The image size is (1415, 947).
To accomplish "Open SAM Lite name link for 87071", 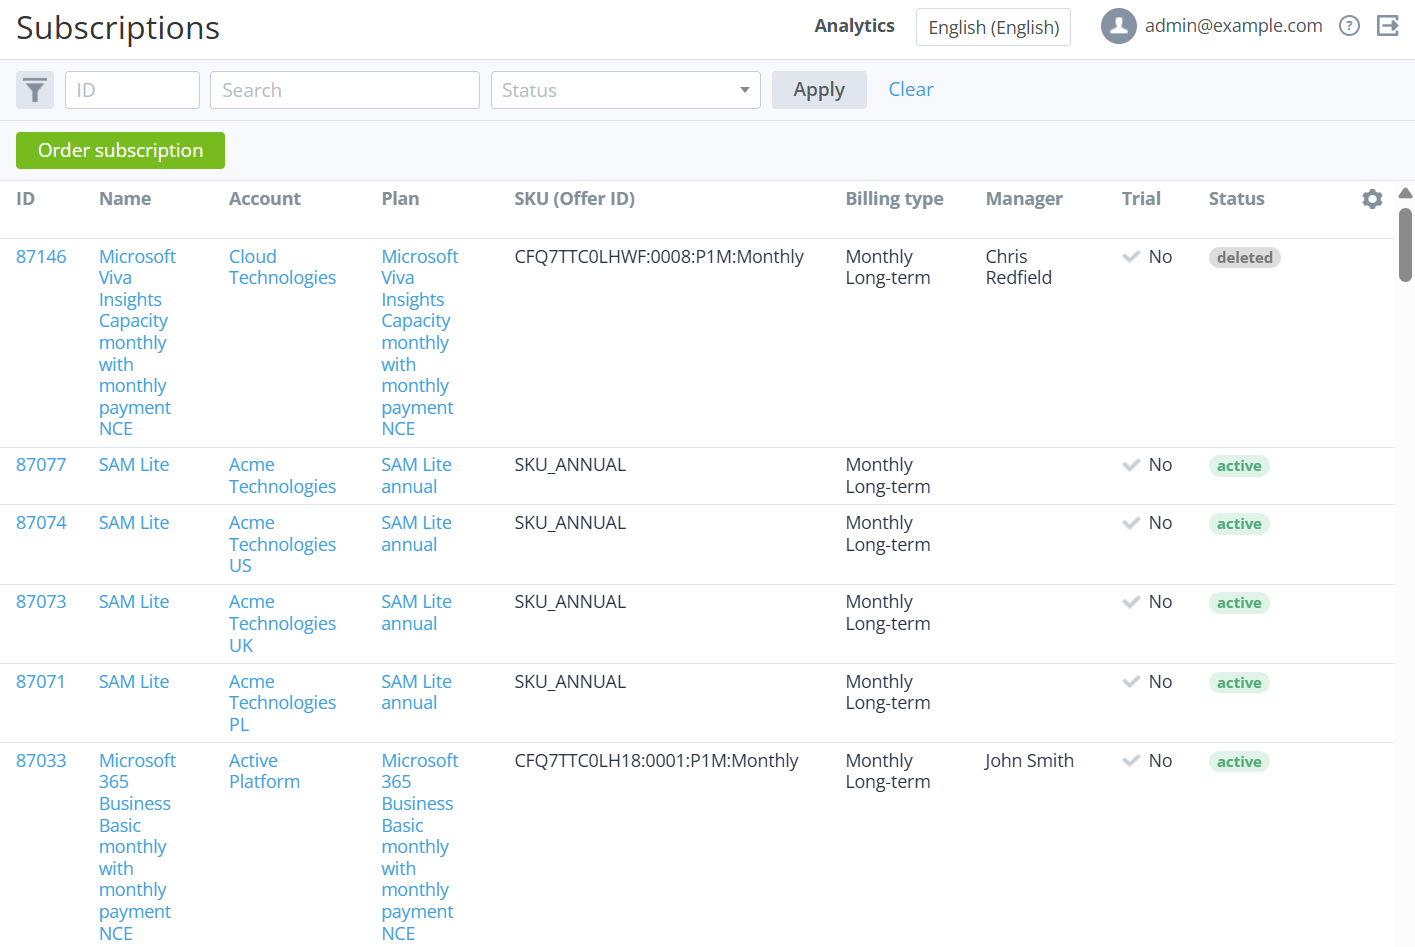I will (x=134, y=682).
